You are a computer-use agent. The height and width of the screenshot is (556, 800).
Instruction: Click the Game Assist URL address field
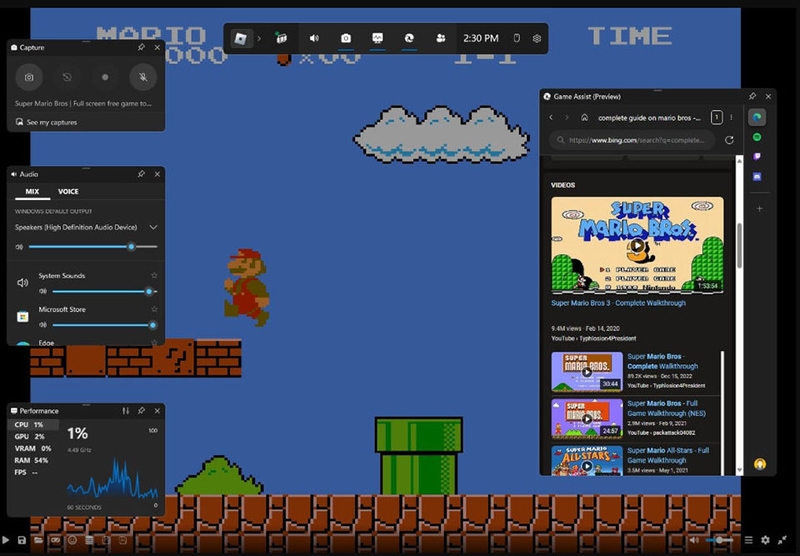pos(635,140)
